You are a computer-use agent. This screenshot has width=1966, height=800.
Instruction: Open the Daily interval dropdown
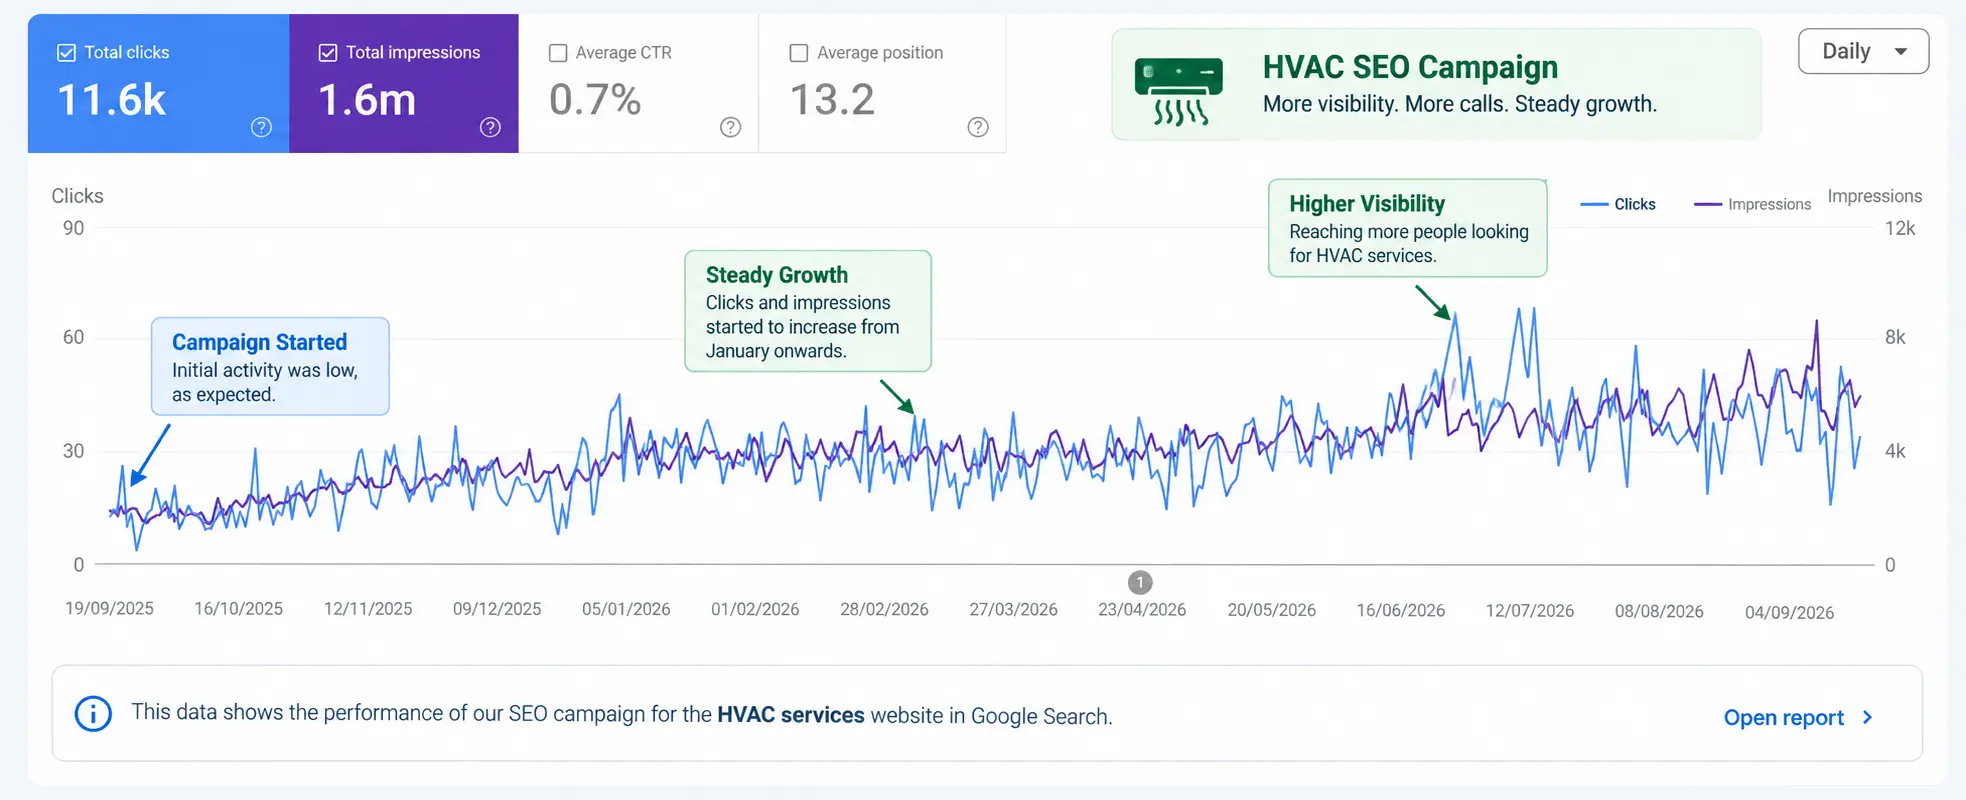coord(1863,51)
